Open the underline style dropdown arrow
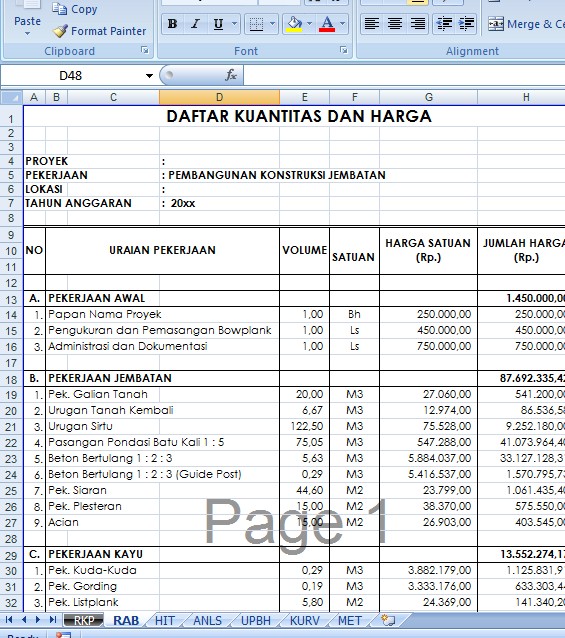565x638 pixels. click(235, 24)
